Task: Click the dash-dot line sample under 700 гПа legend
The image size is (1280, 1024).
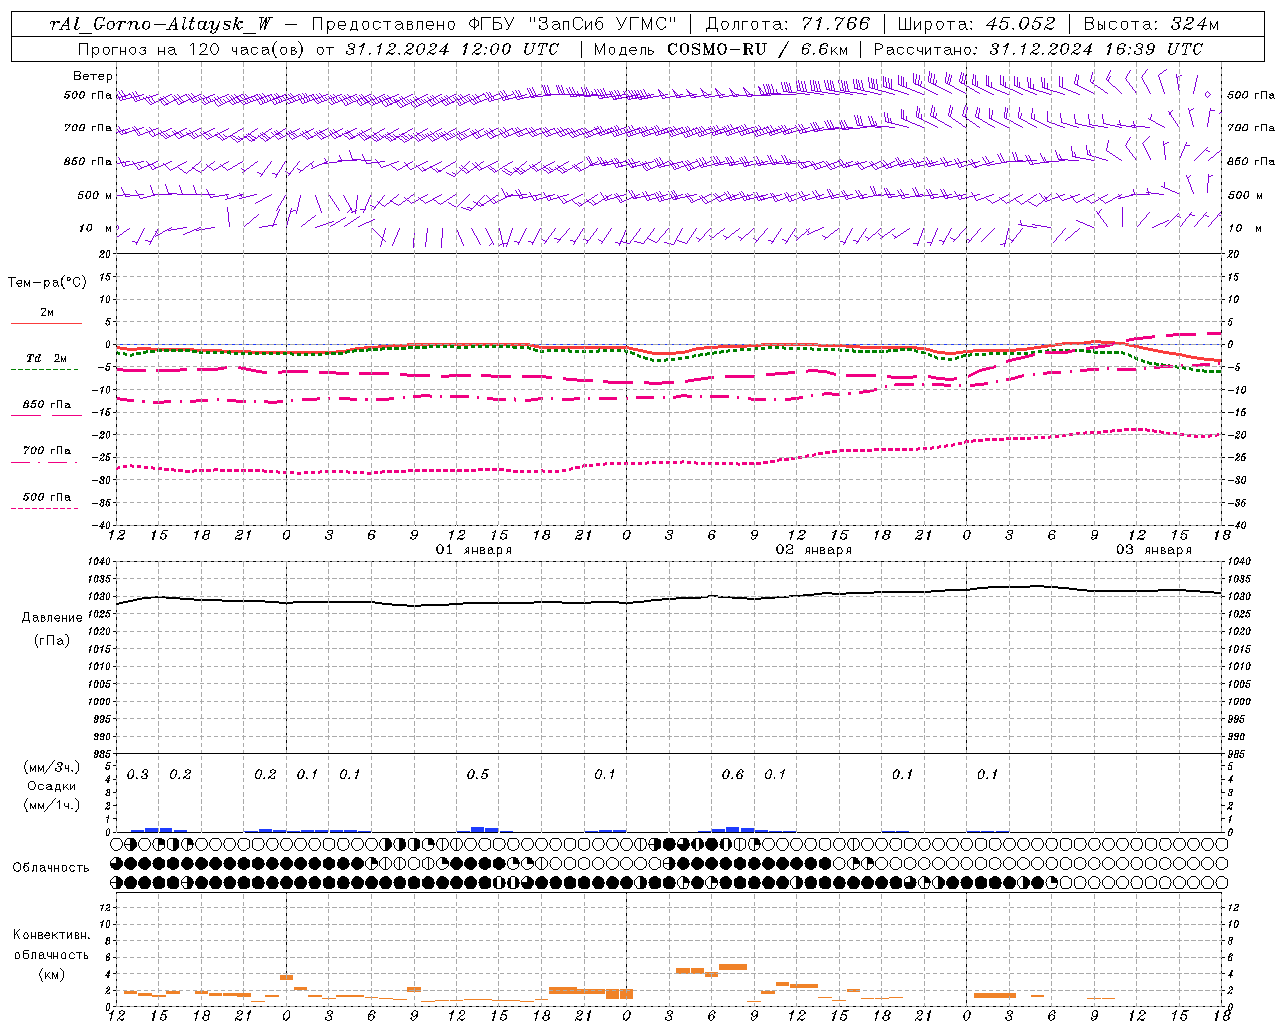Action: pyautogui.click(x=44, y=462)
